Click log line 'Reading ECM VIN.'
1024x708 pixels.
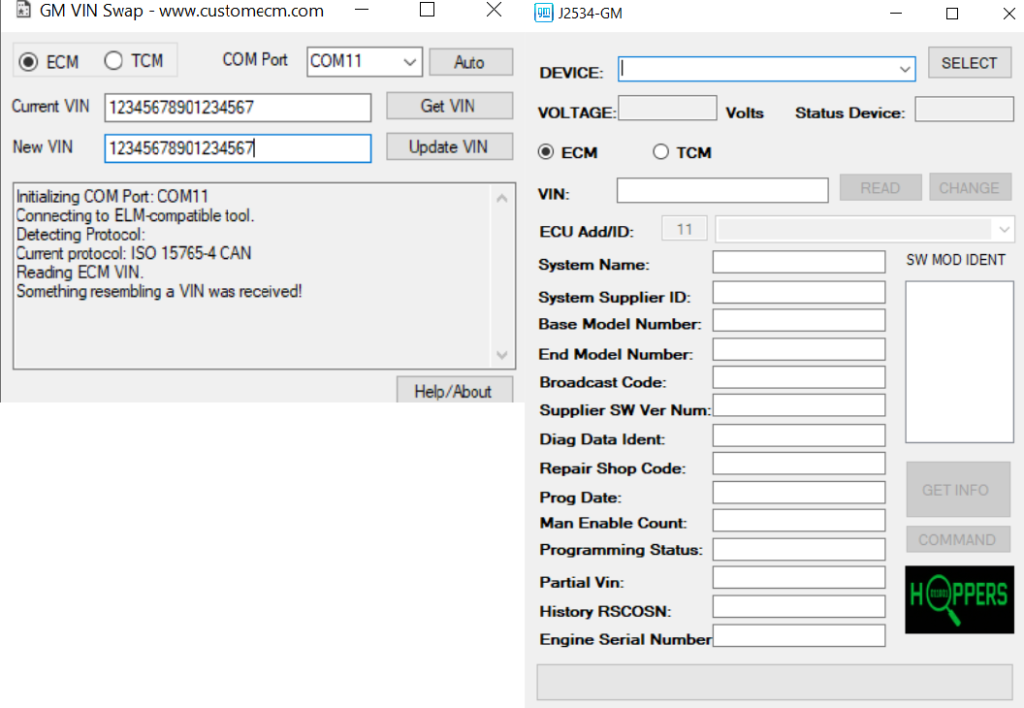[x=80, y=272]
